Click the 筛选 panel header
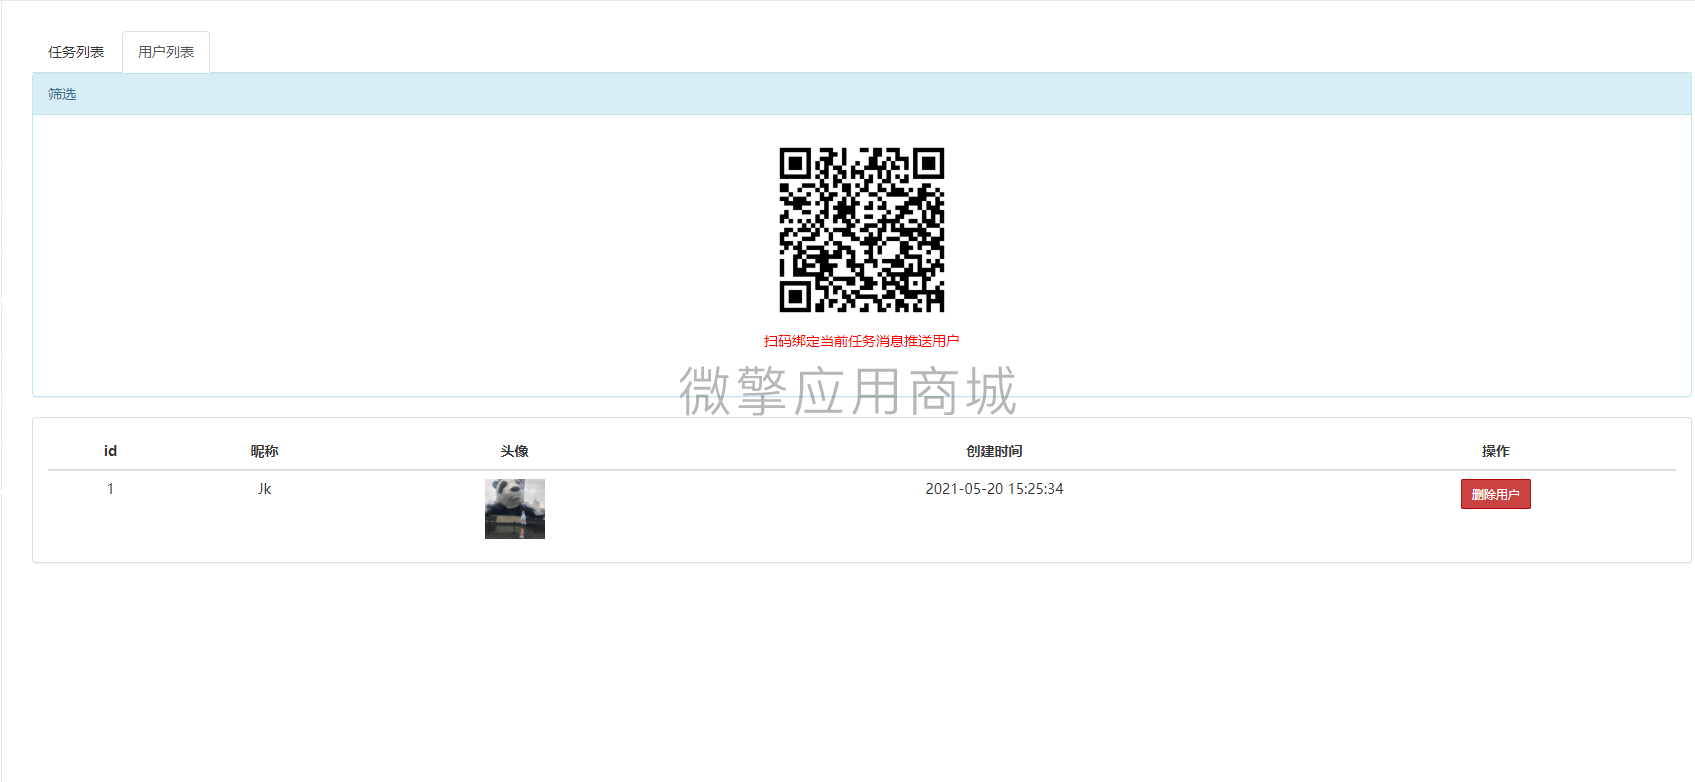This screenshot has width=1695, height=782. [862, 94]
